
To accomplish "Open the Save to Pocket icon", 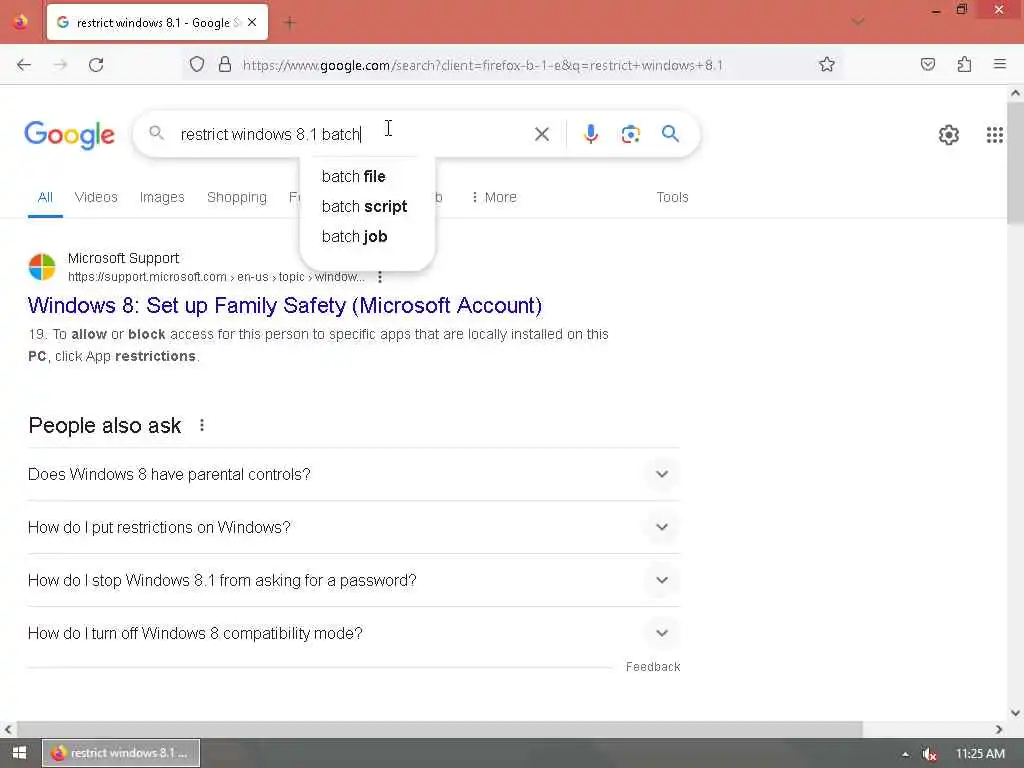I will click(927, 65).
